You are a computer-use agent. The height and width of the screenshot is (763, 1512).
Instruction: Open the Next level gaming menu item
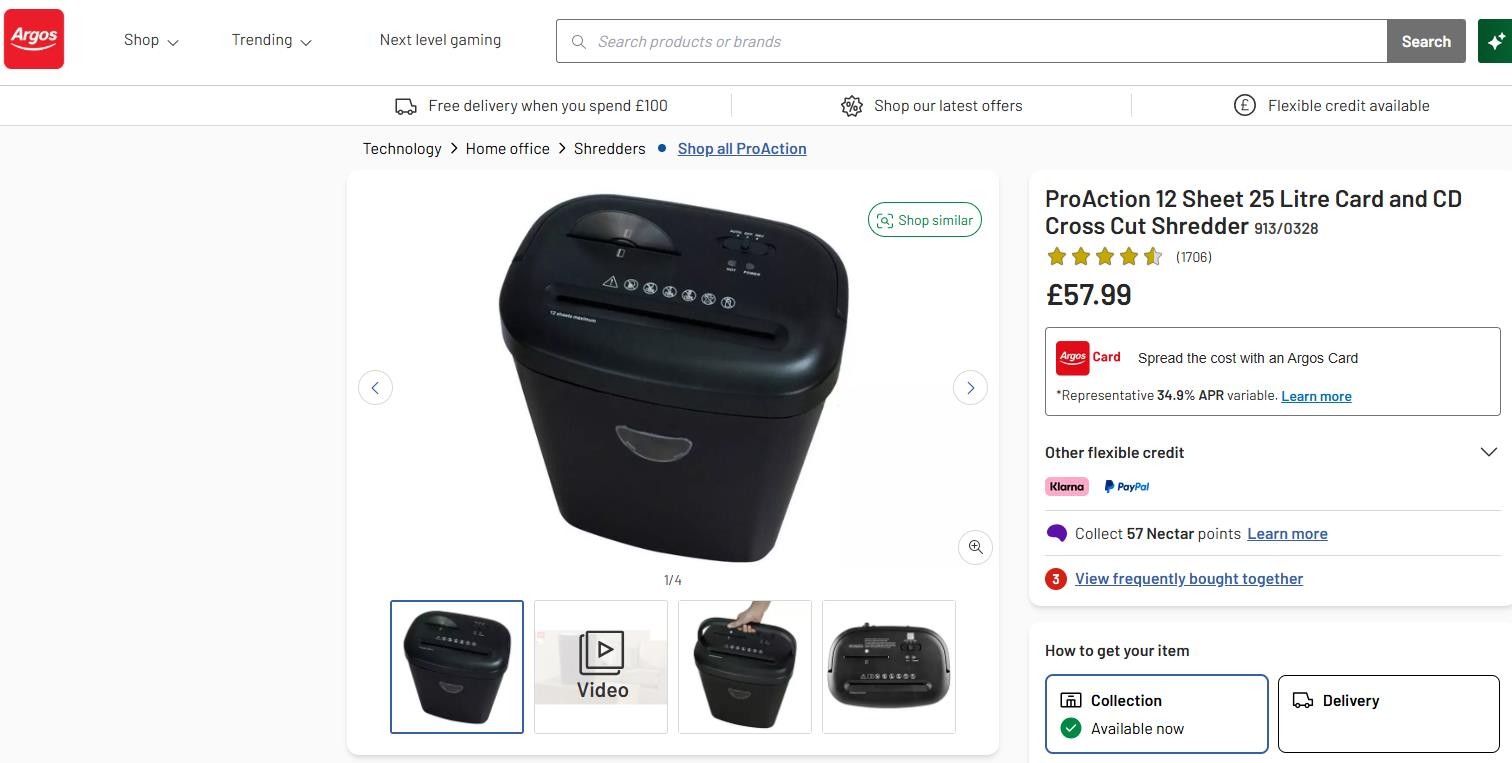click(x=440, y=40)
